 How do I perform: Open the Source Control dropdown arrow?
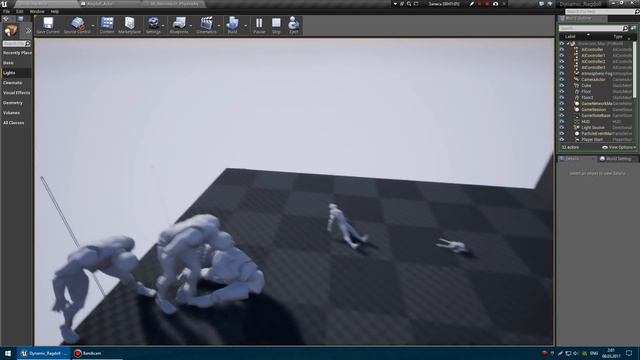93,26
